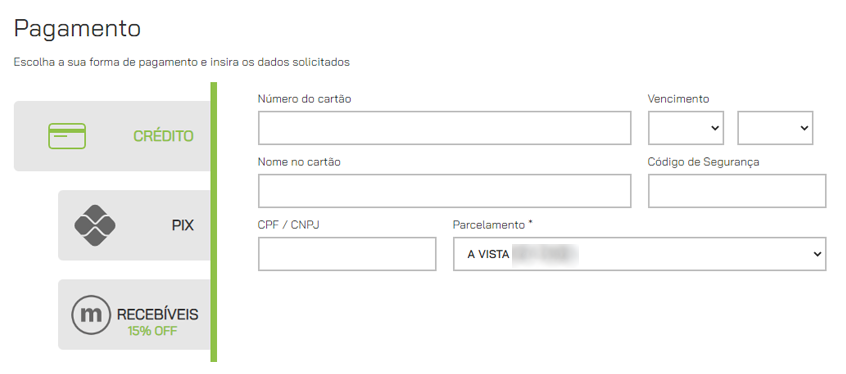Click the PIX diamond logo icon
The height and width of the screenshot is (374, 846).
click(95, 226)
